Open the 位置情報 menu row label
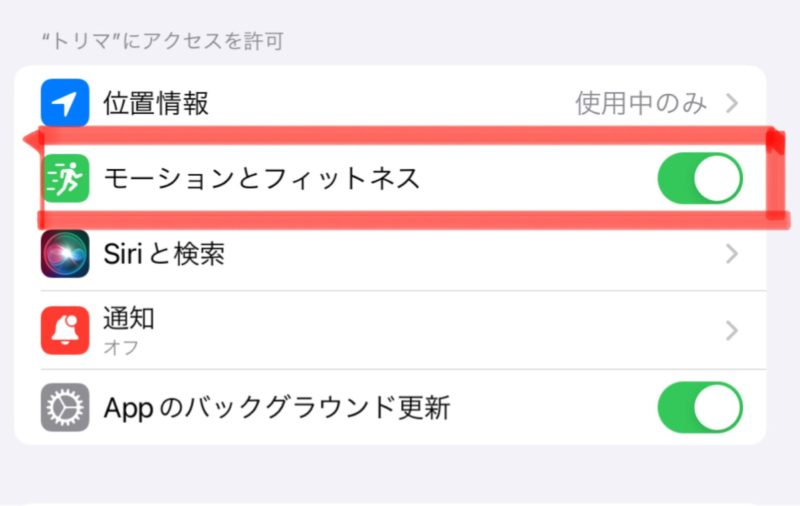Image resolution: width=800 pixels, height=506 pixels. click(x=156, y=103)
